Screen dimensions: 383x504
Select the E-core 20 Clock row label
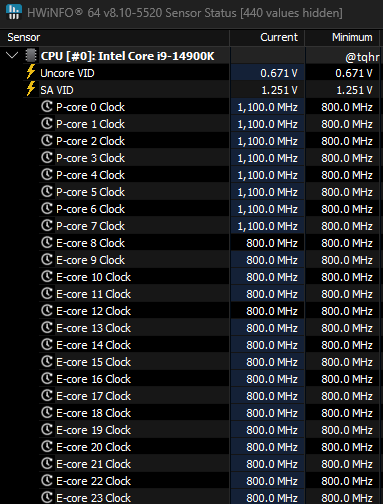93,447
